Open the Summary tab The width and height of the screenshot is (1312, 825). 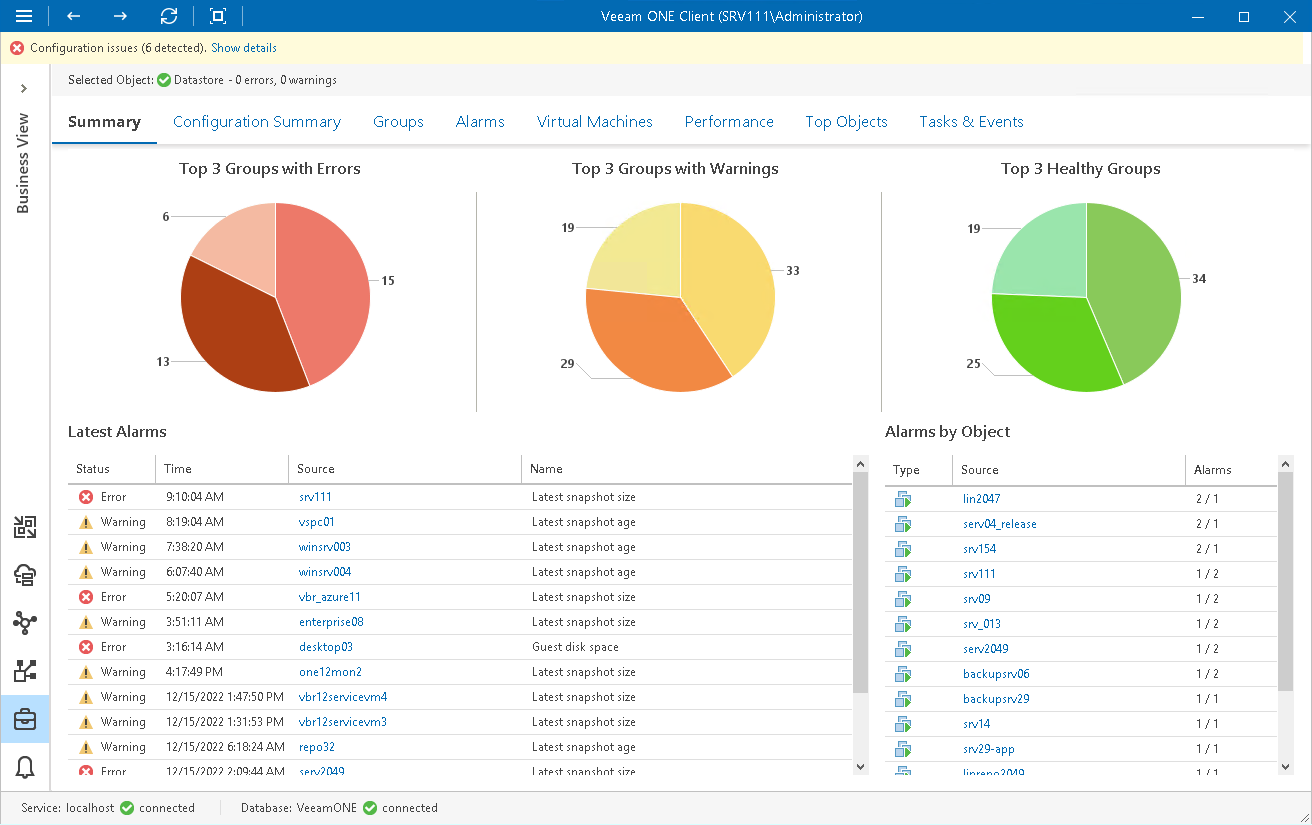click(x=104, y=122)
